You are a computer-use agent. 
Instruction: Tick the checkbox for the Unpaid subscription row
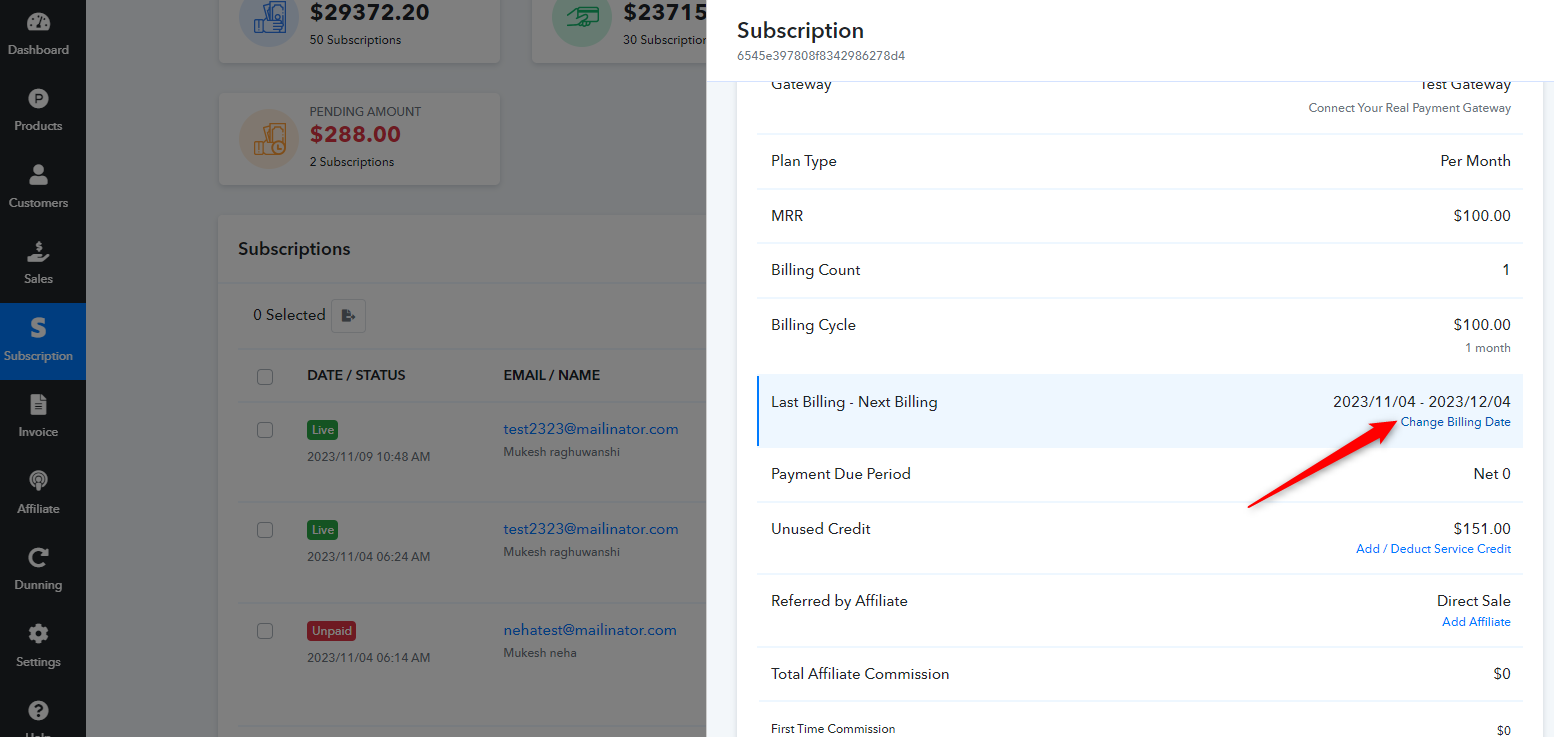(265, 631)
